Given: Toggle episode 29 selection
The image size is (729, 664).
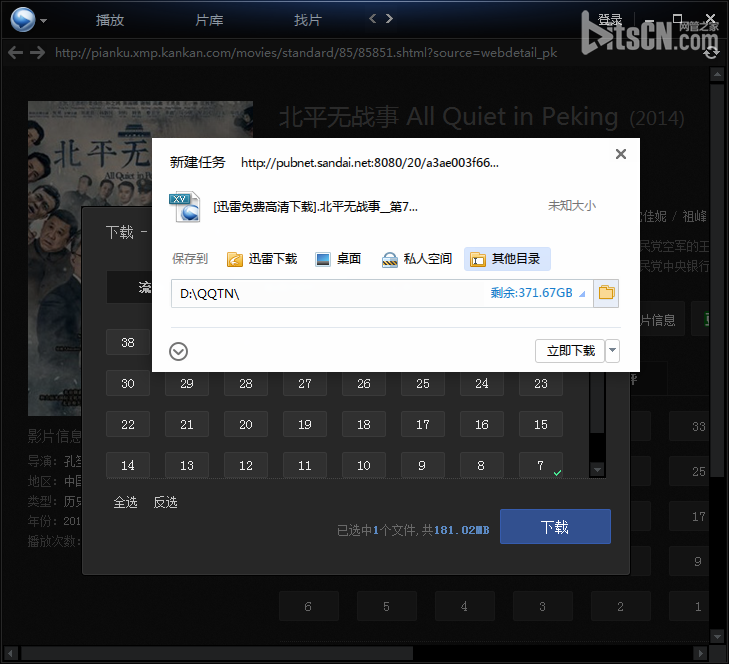Looking at the screenshot, I should point(187,384).
